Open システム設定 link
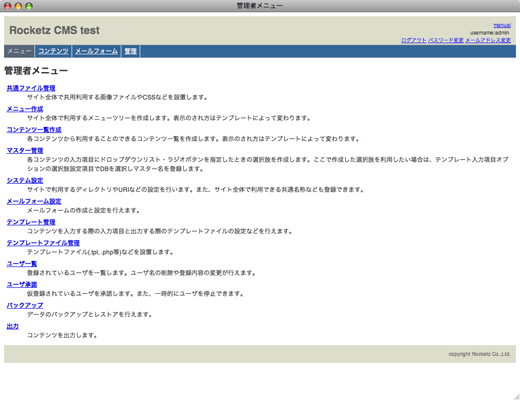520x400 pixels. click(25, 180)
